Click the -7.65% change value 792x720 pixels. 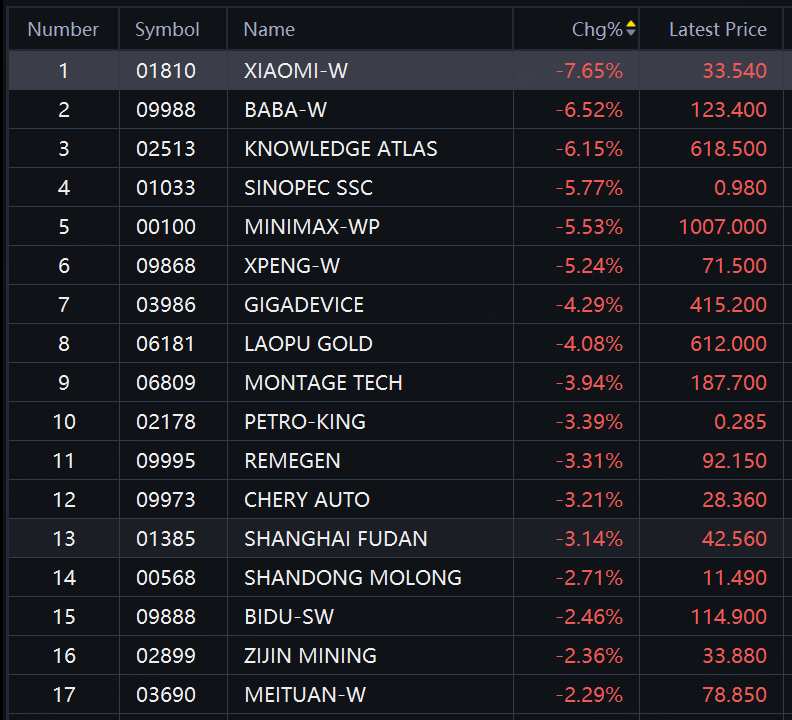click(589, 71)
